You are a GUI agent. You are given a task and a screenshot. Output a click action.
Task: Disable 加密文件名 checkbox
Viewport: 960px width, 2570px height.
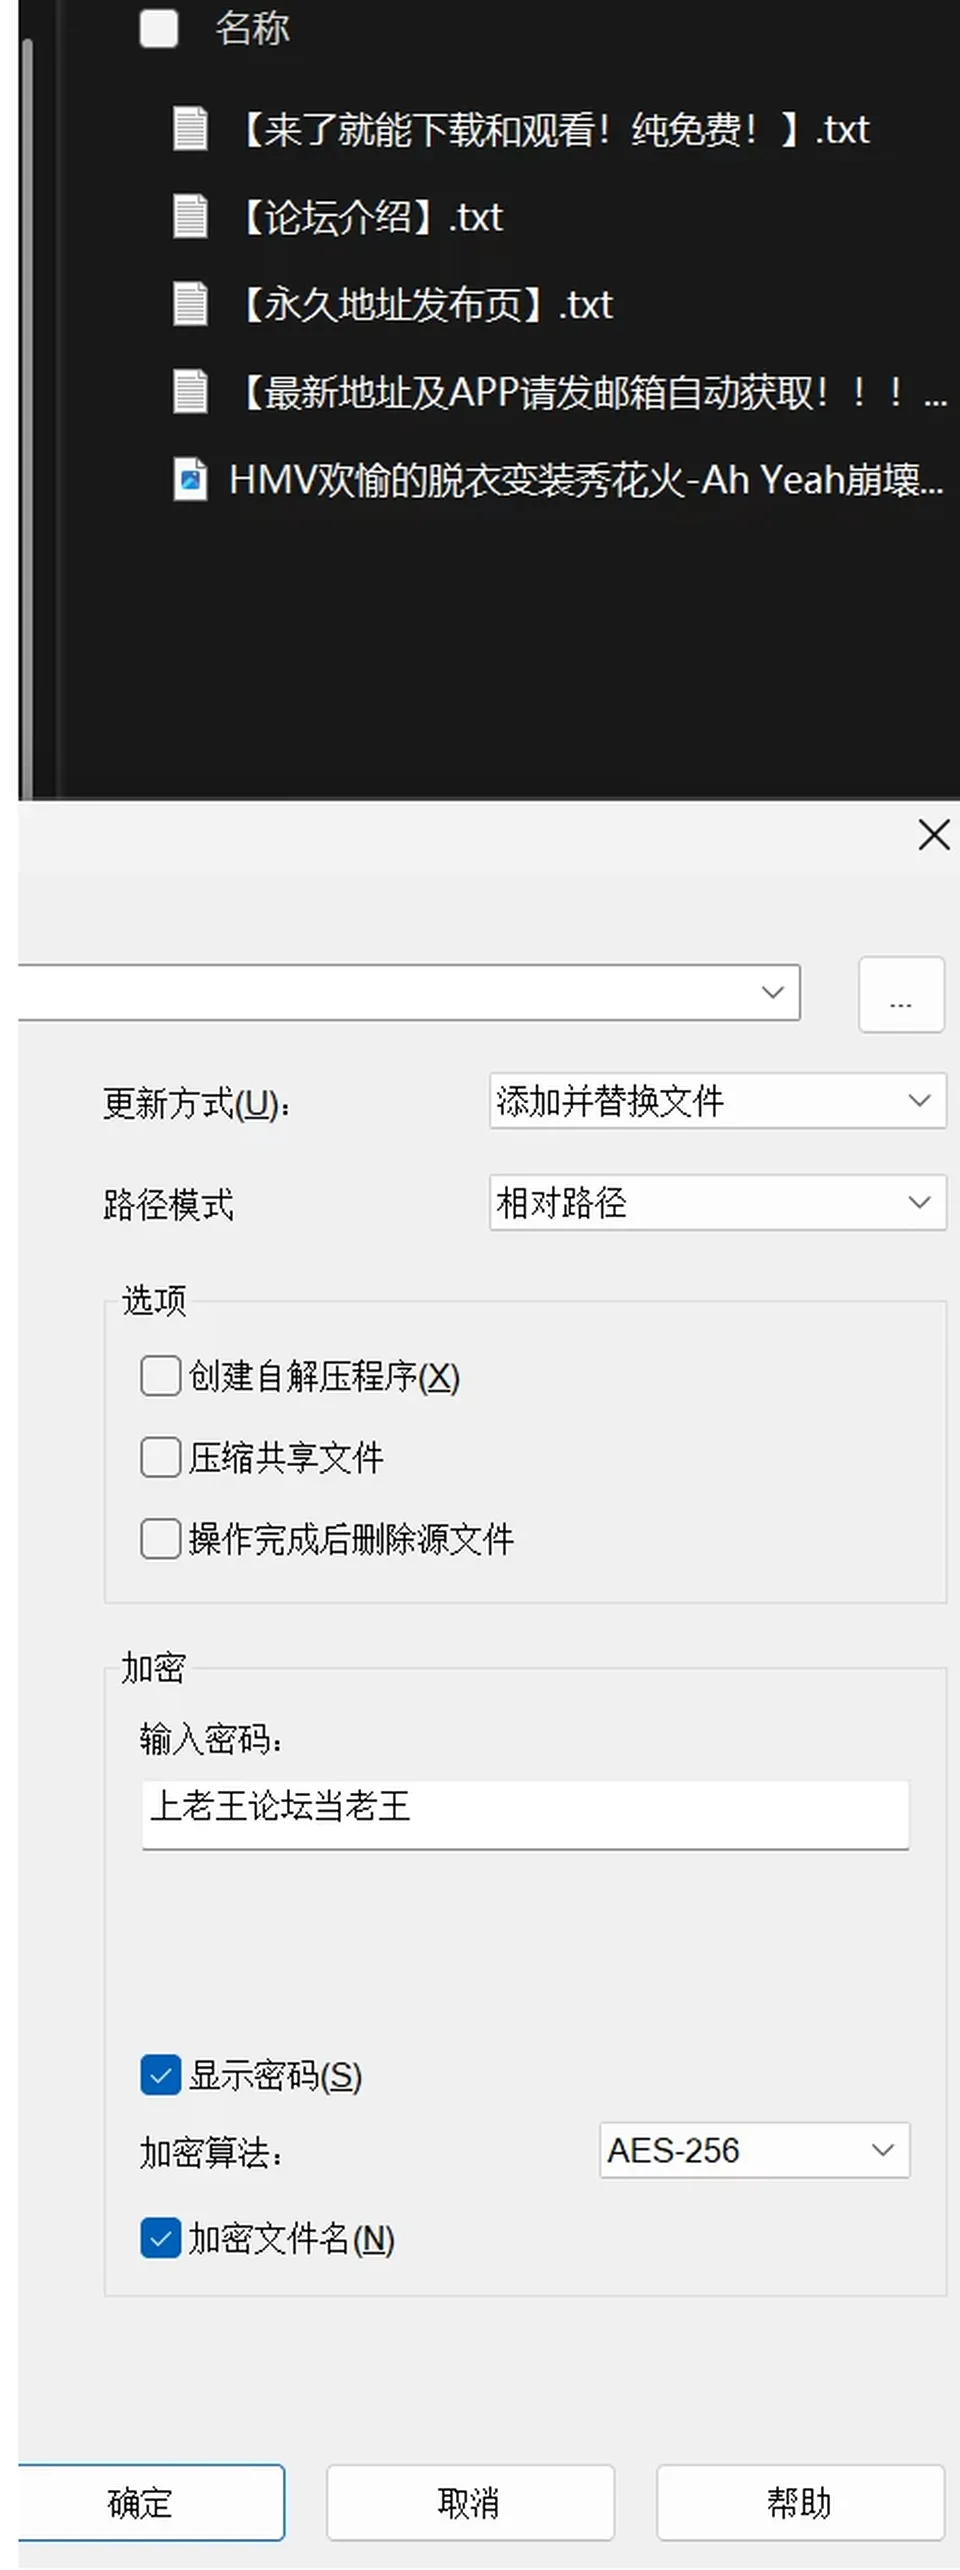(x=160, y=2238)
